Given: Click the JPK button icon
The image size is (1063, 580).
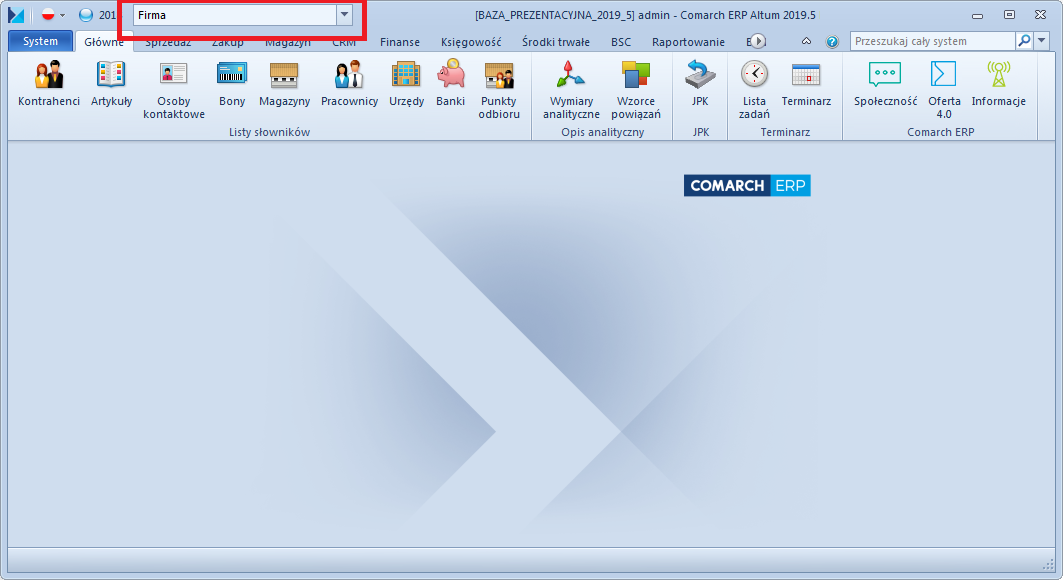Looking at the screenshot, I should pos(700,75).
